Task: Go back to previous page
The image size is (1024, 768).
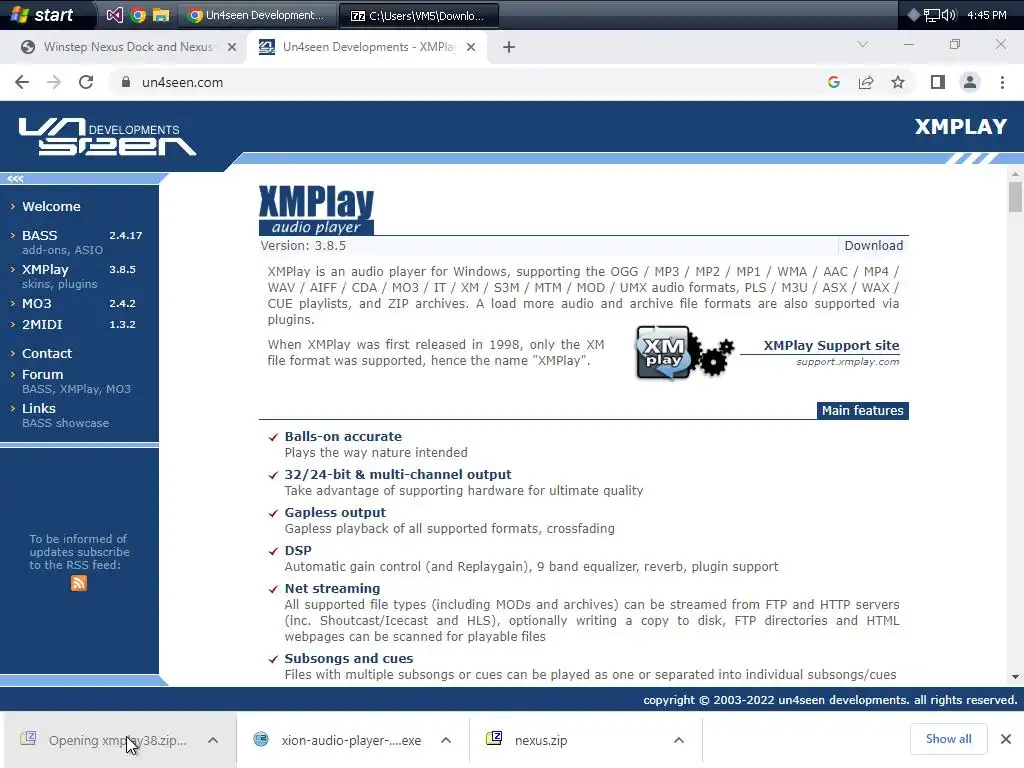Action: (x=22, y=82)
